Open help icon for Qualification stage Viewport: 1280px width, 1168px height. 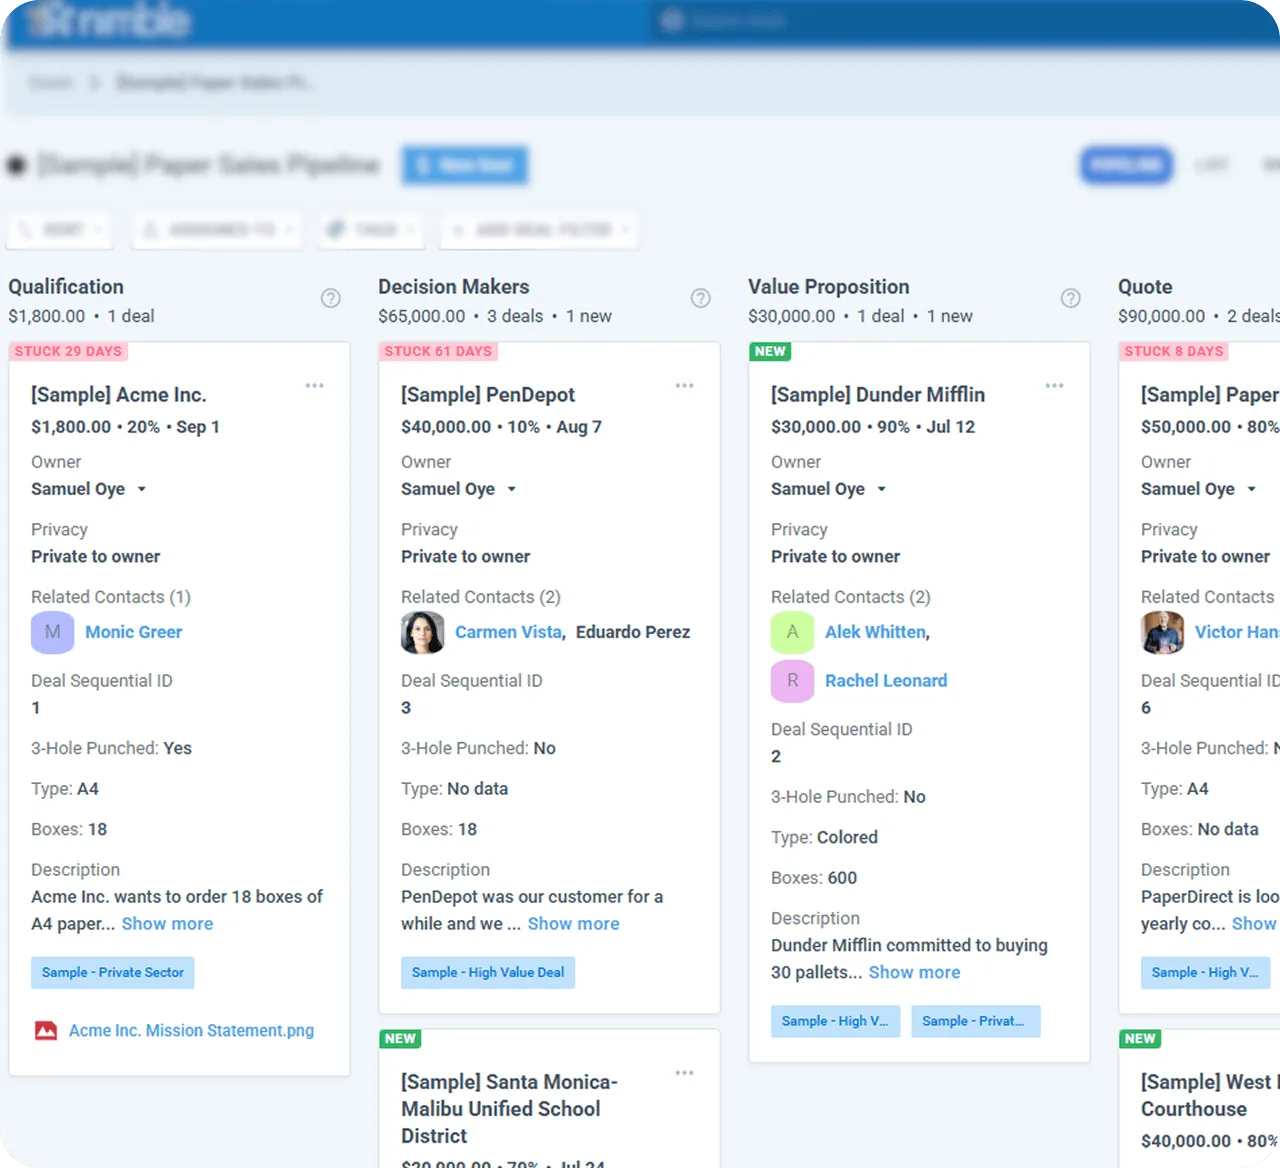click(x=330, y=298)
